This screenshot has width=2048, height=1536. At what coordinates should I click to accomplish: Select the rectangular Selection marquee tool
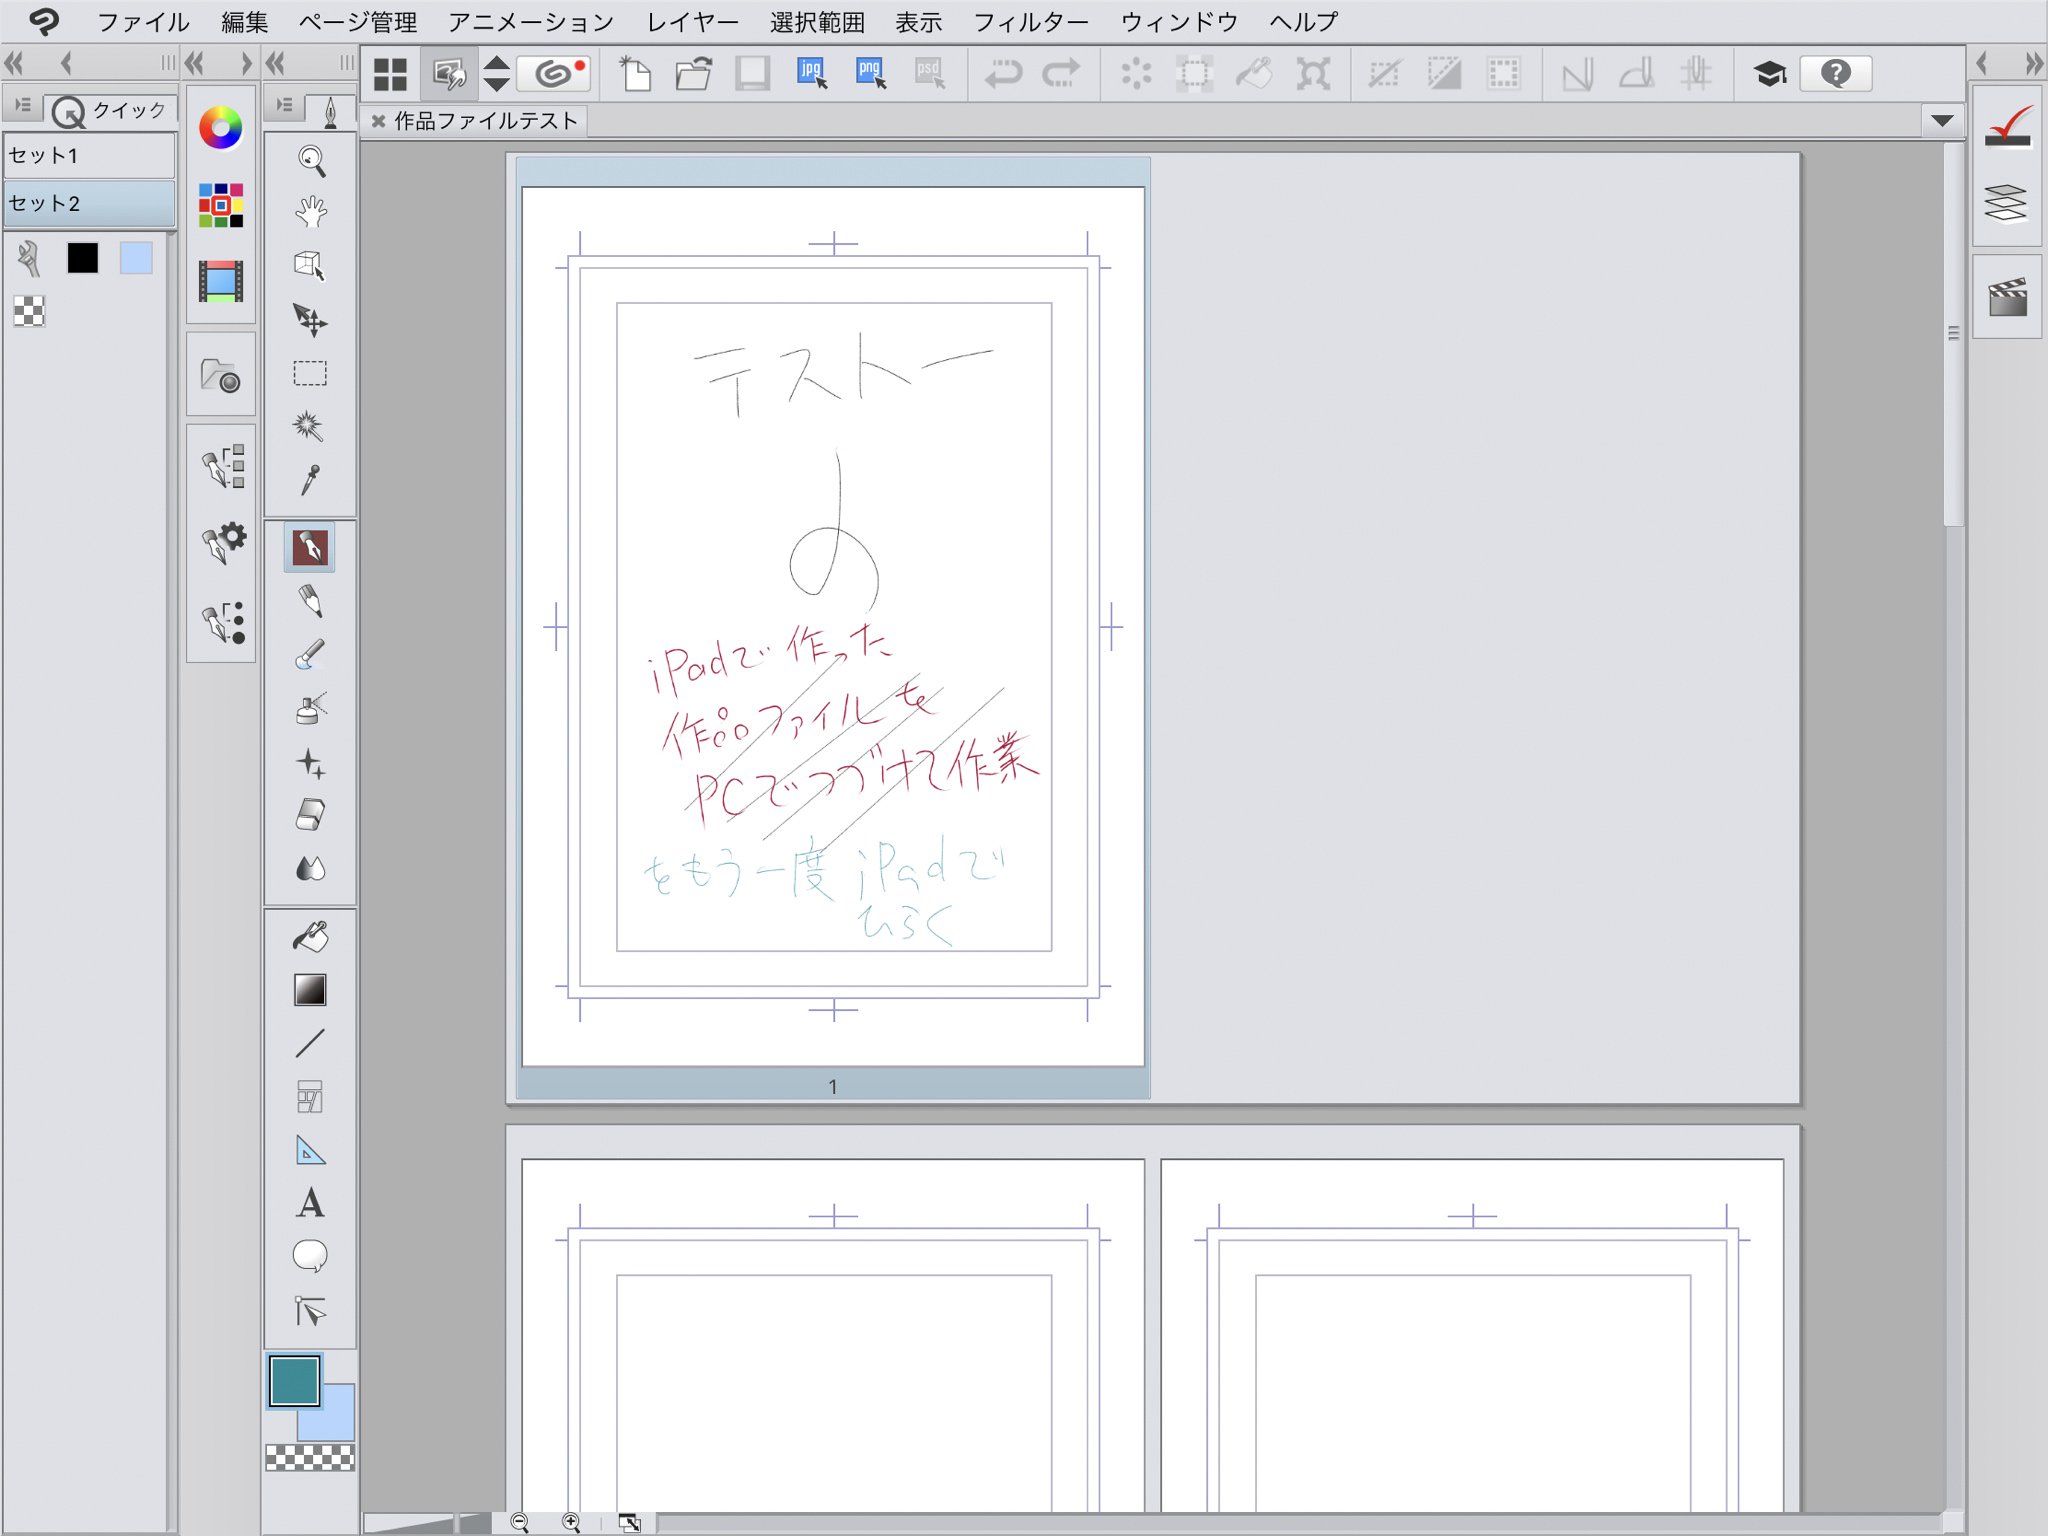[310, 374]
